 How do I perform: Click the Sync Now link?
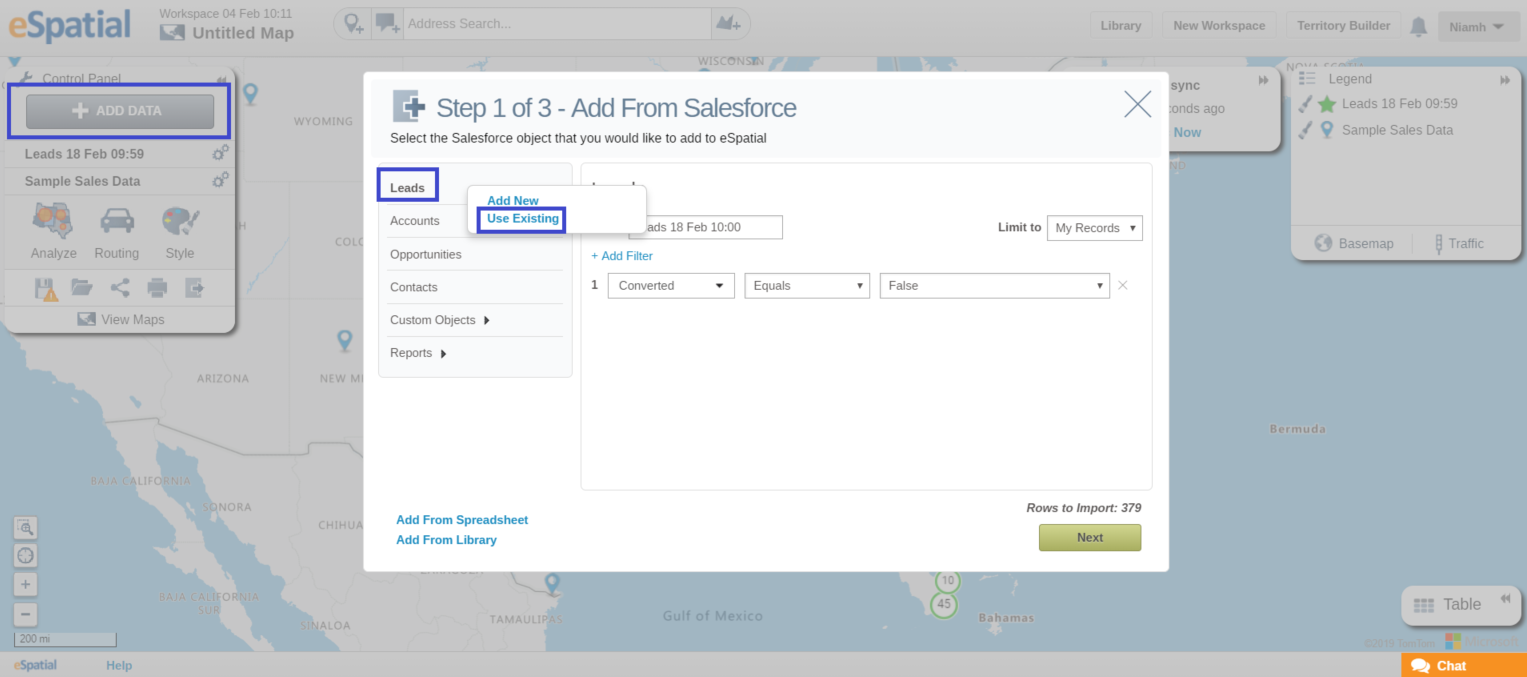(1188, 132)
